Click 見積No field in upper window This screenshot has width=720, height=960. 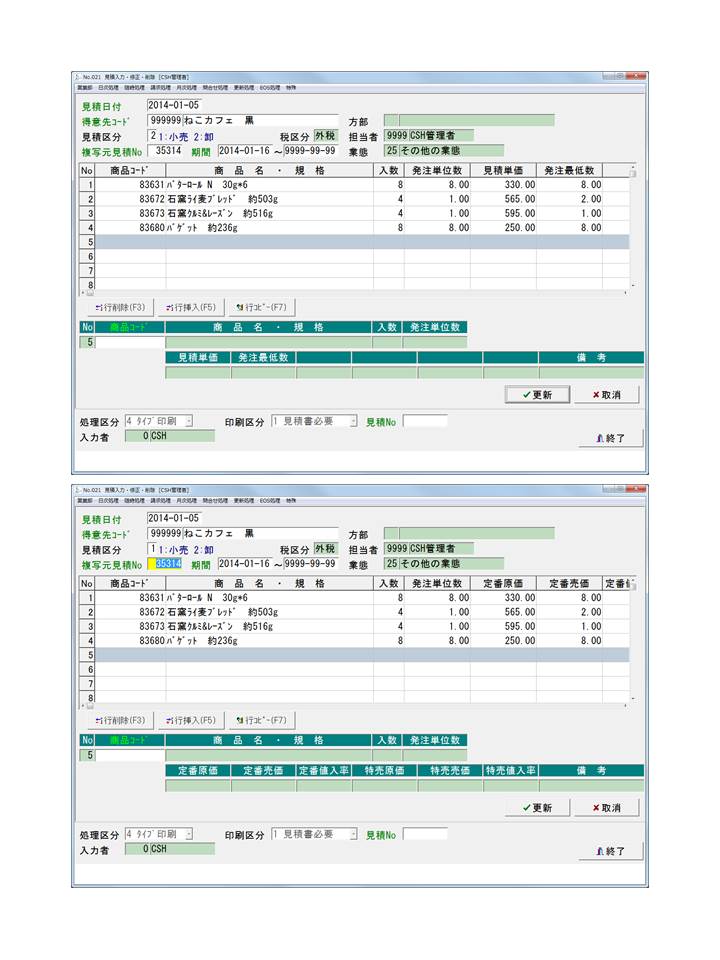click(426, 421)
